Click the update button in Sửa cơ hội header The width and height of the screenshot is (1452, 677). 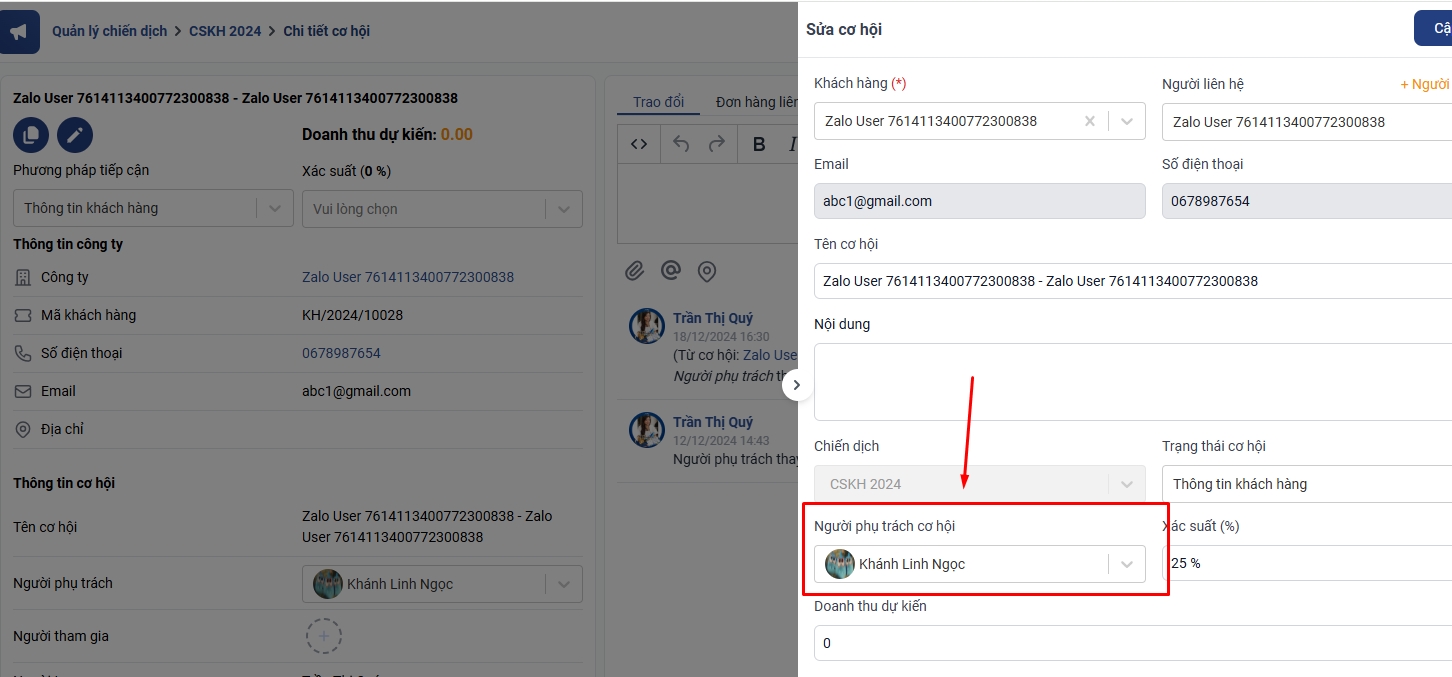tap(1433, 28)
